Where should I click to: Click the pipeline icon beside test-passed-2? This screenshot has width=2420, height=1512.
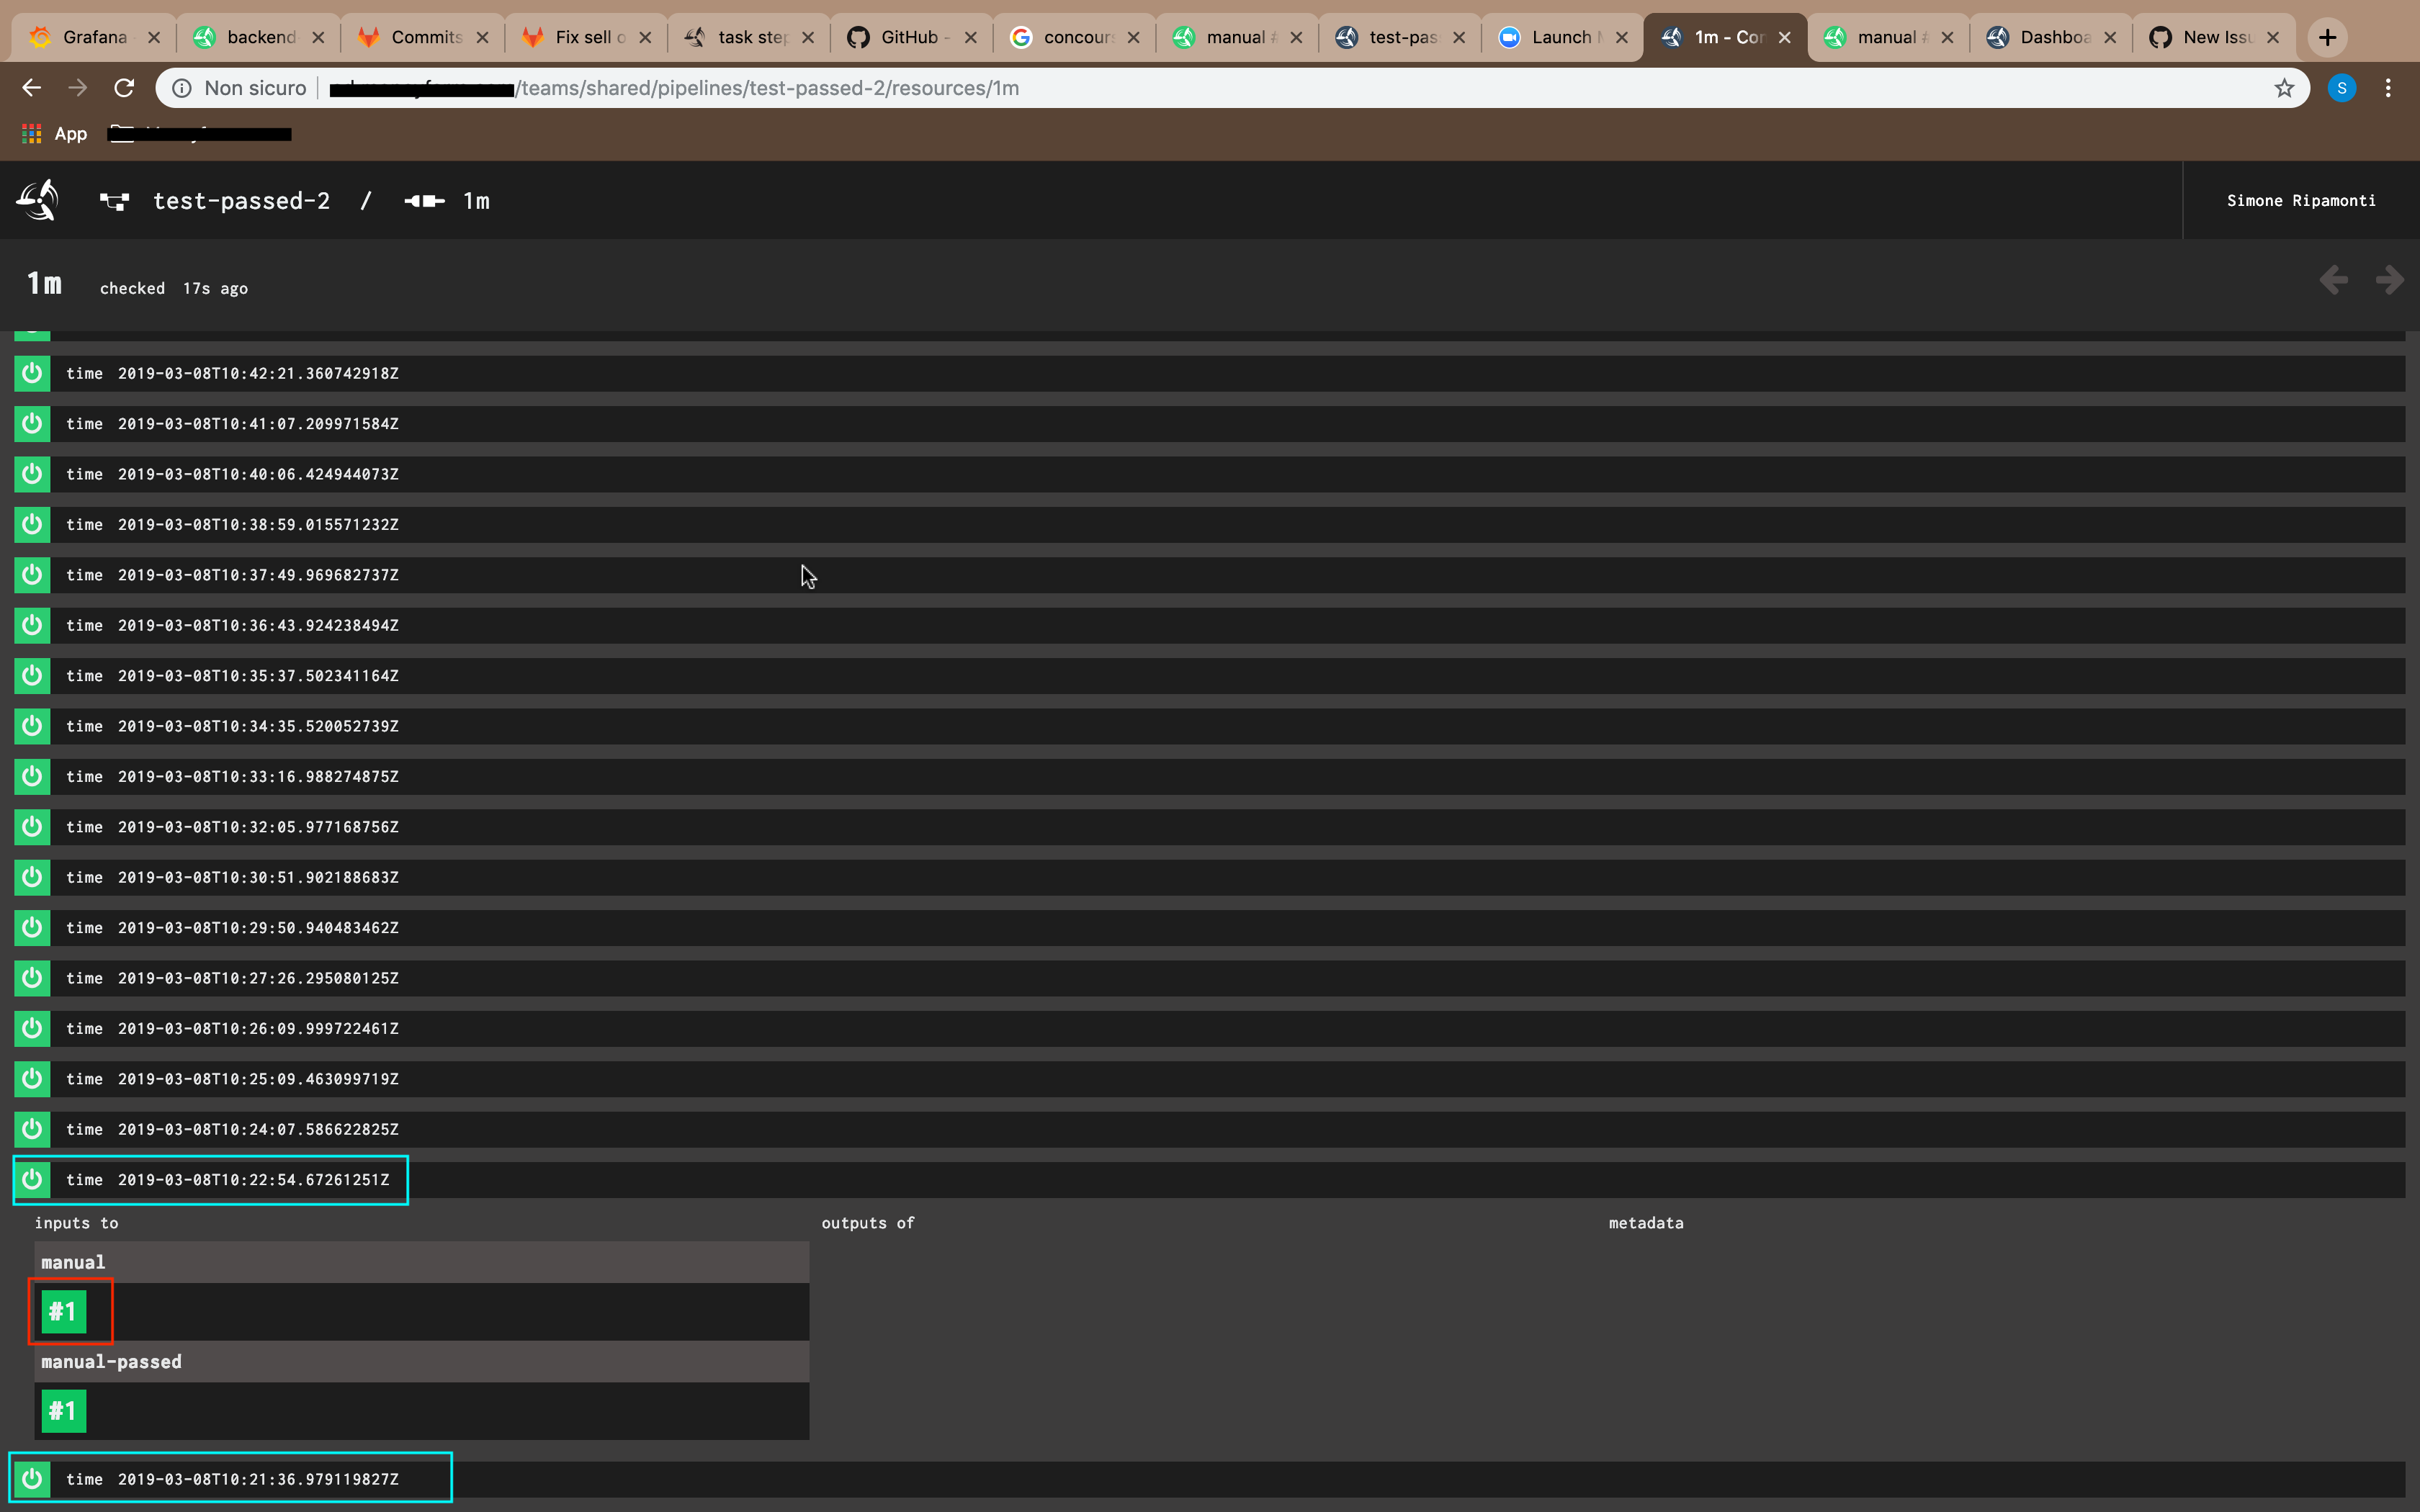114,201
